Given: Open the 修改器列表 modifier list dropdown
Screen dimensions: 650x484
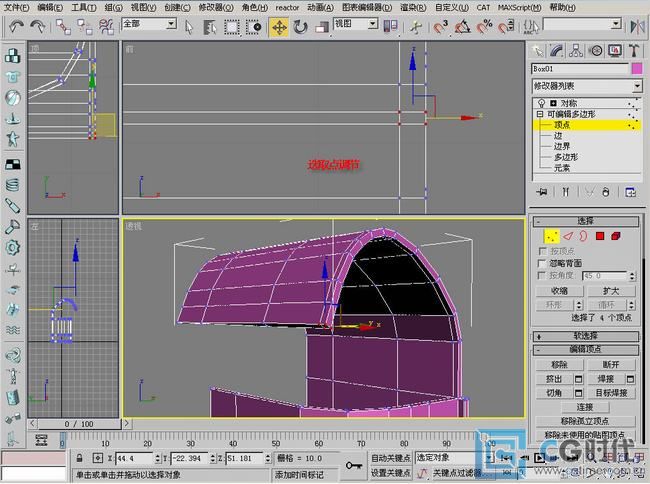Looking at the screenshot, I should coord(587,86).
